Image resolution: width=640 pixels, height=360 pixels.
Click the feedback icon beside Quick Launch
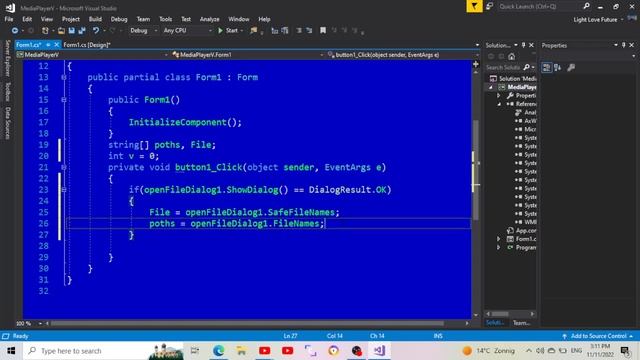pyautogui.click(x=489, y=6)
